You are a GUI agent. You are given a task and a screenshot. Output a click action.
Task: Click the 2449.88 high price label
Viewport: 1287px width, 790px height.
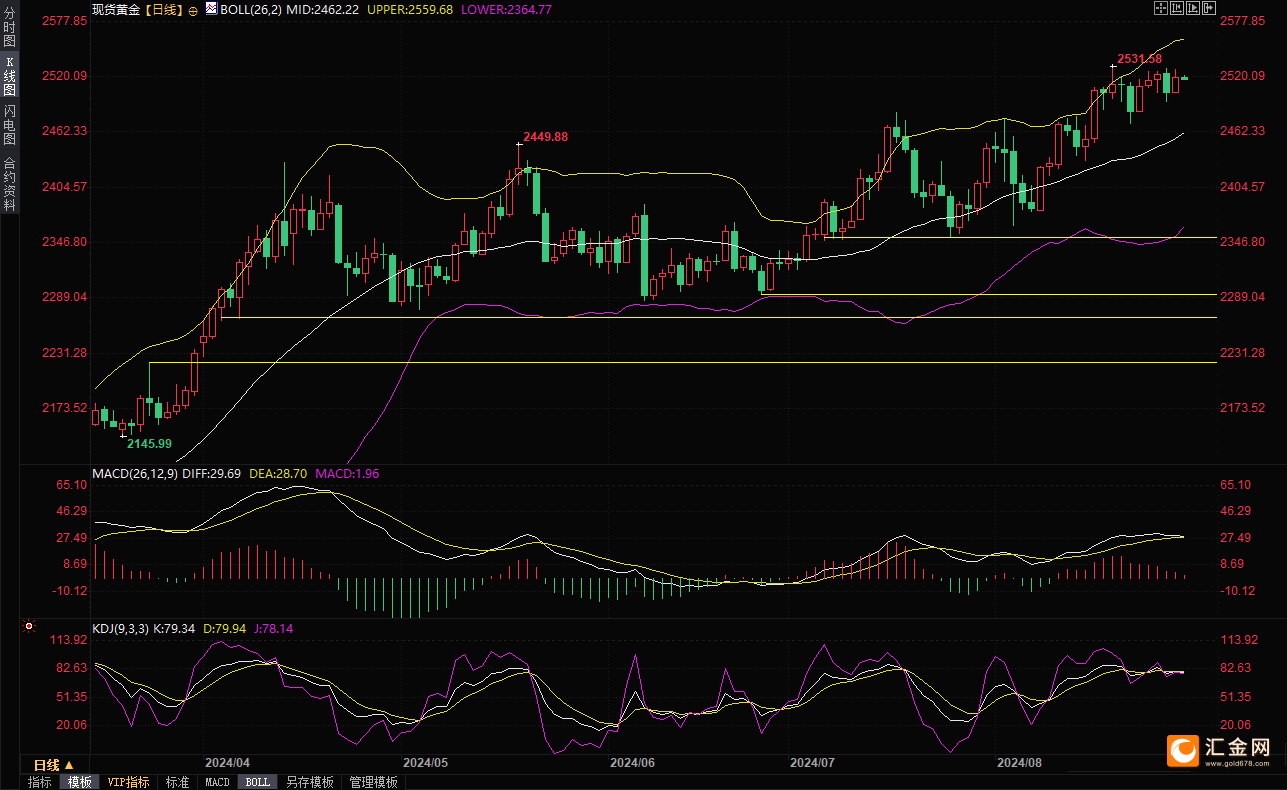(x=546, y=136)
